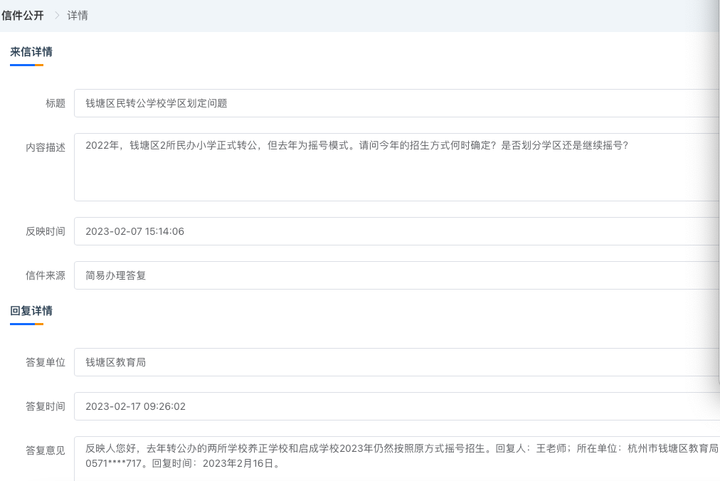
Task: Click the 答复单位 field label
Action: 45,362
